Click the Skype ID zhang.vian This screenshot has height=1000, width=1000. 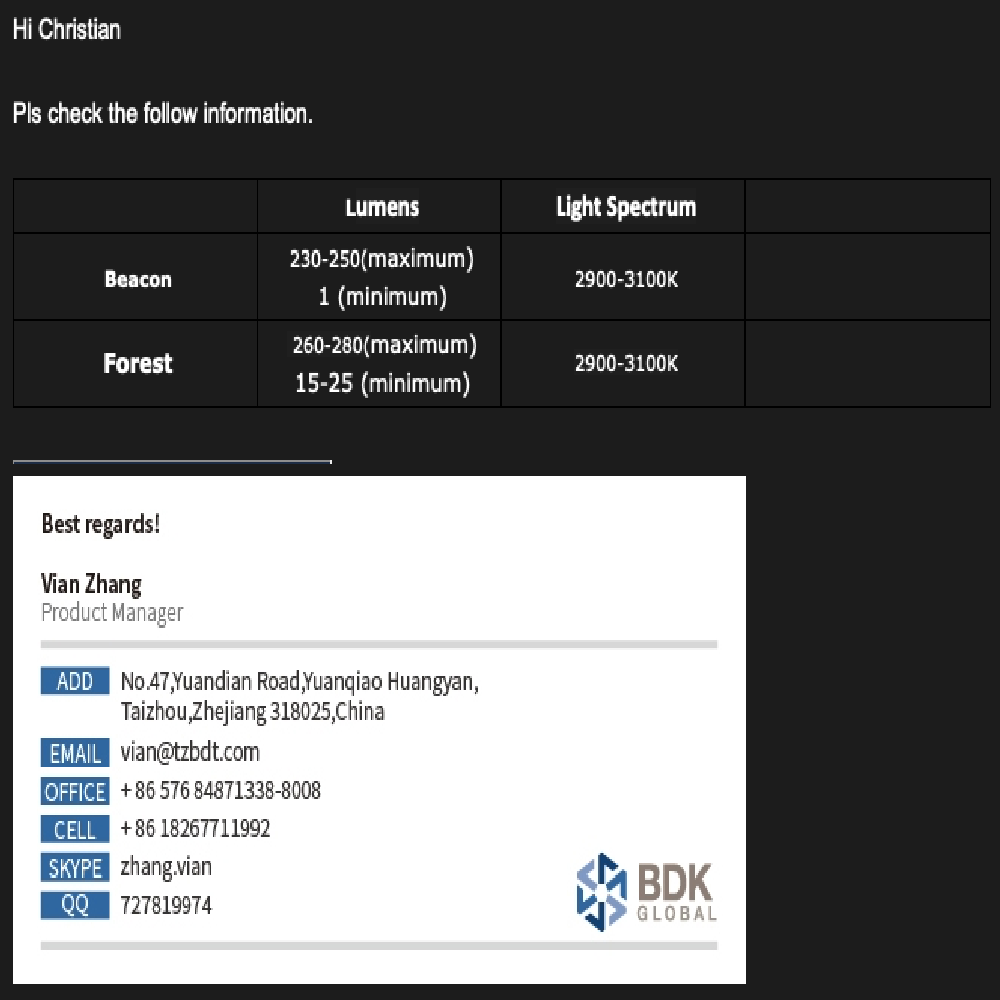[166, 867]
